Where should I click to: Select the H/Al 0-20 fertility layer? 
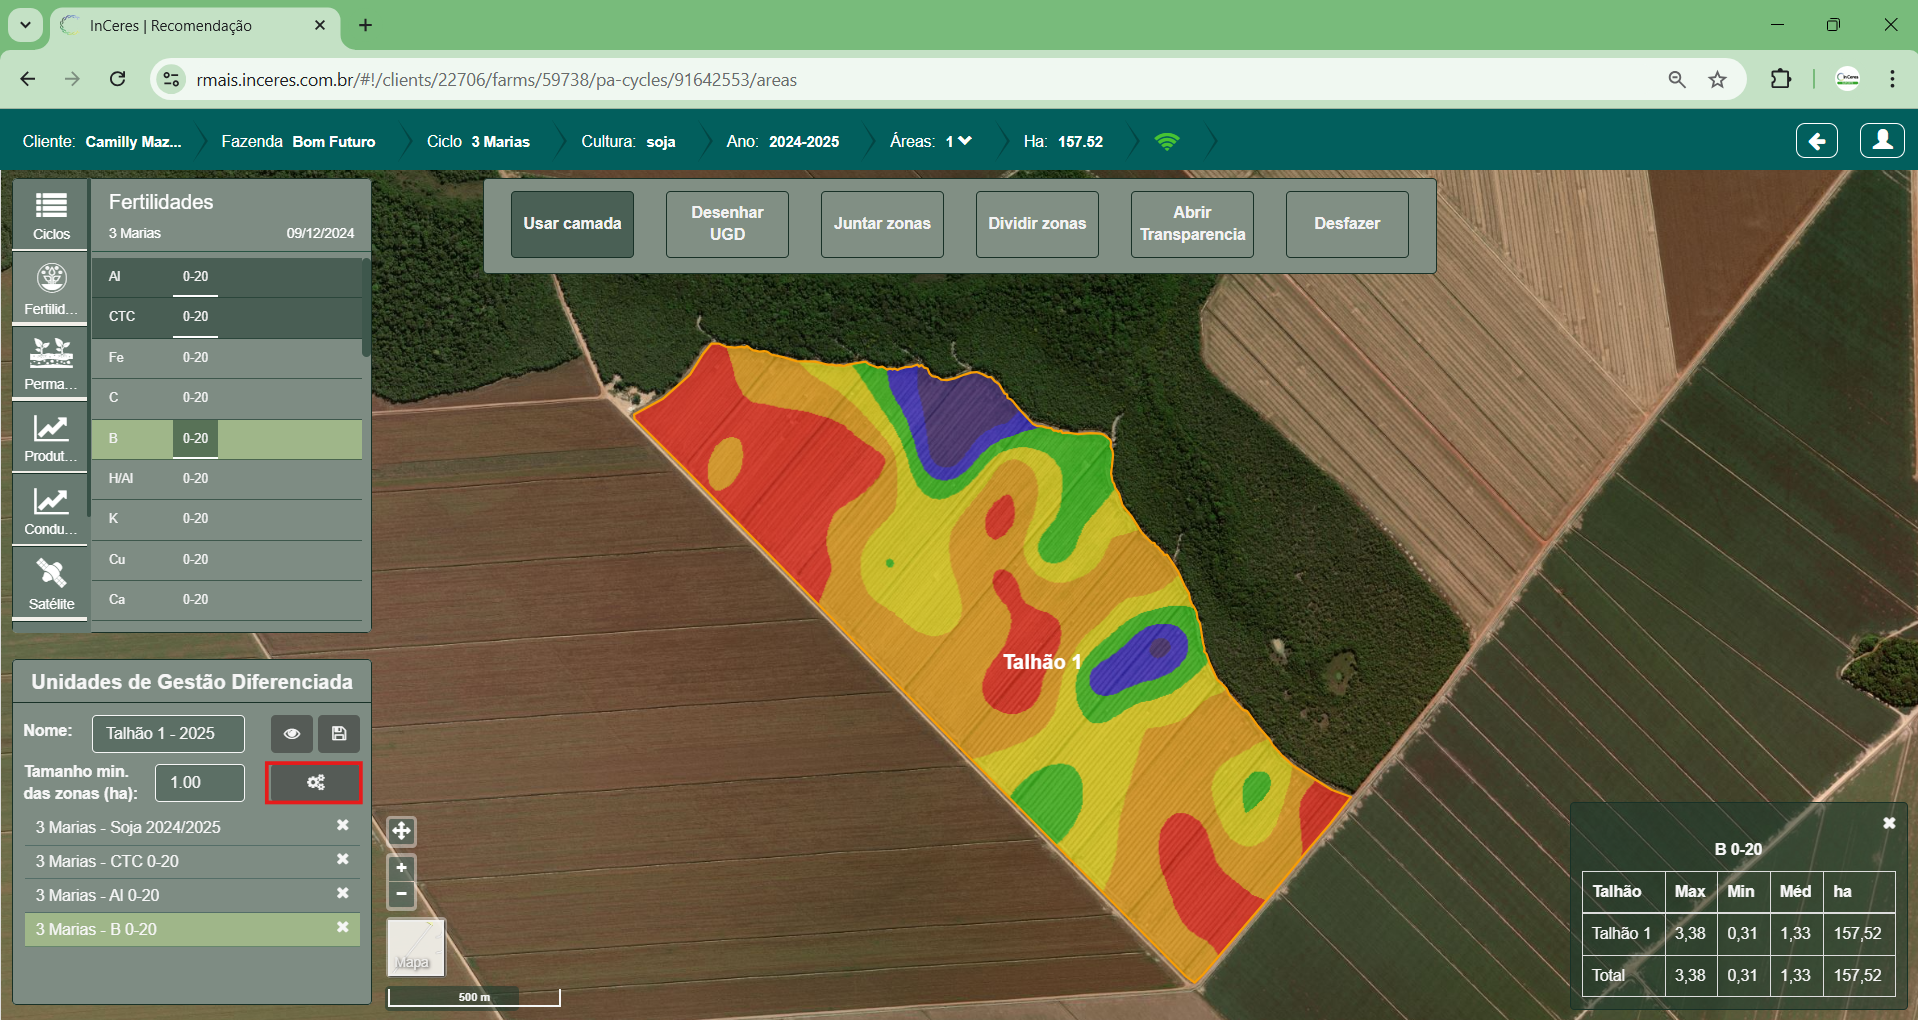pyautogui.click(x=227, y=479)
